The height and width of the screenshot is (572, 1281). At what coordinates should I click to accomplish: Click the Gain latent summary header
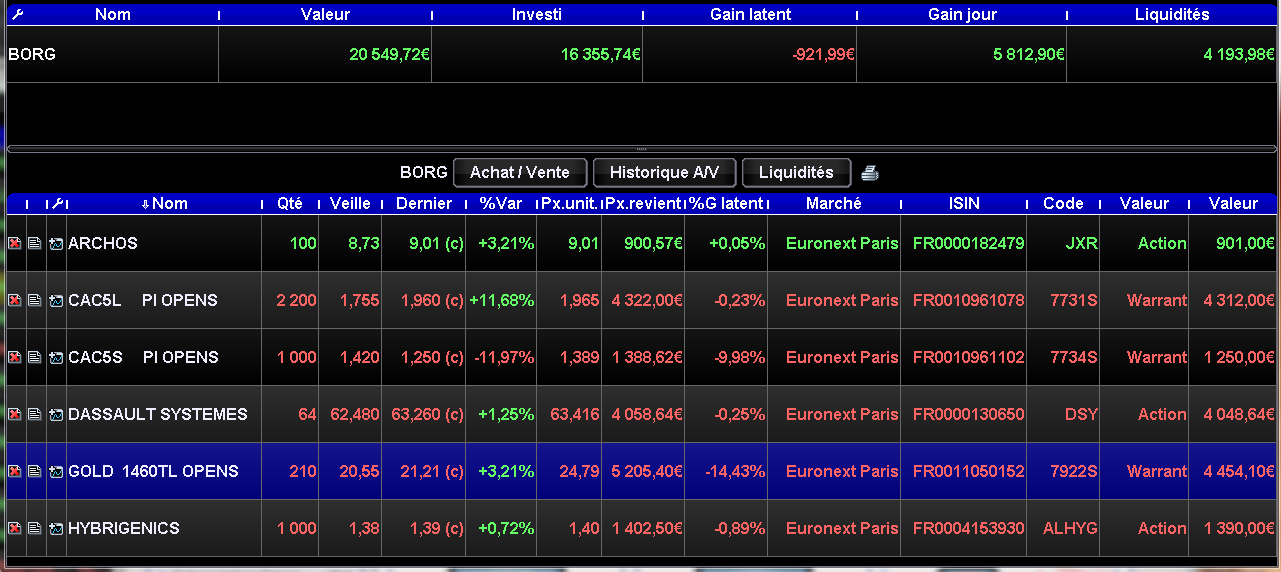[750, 14]
